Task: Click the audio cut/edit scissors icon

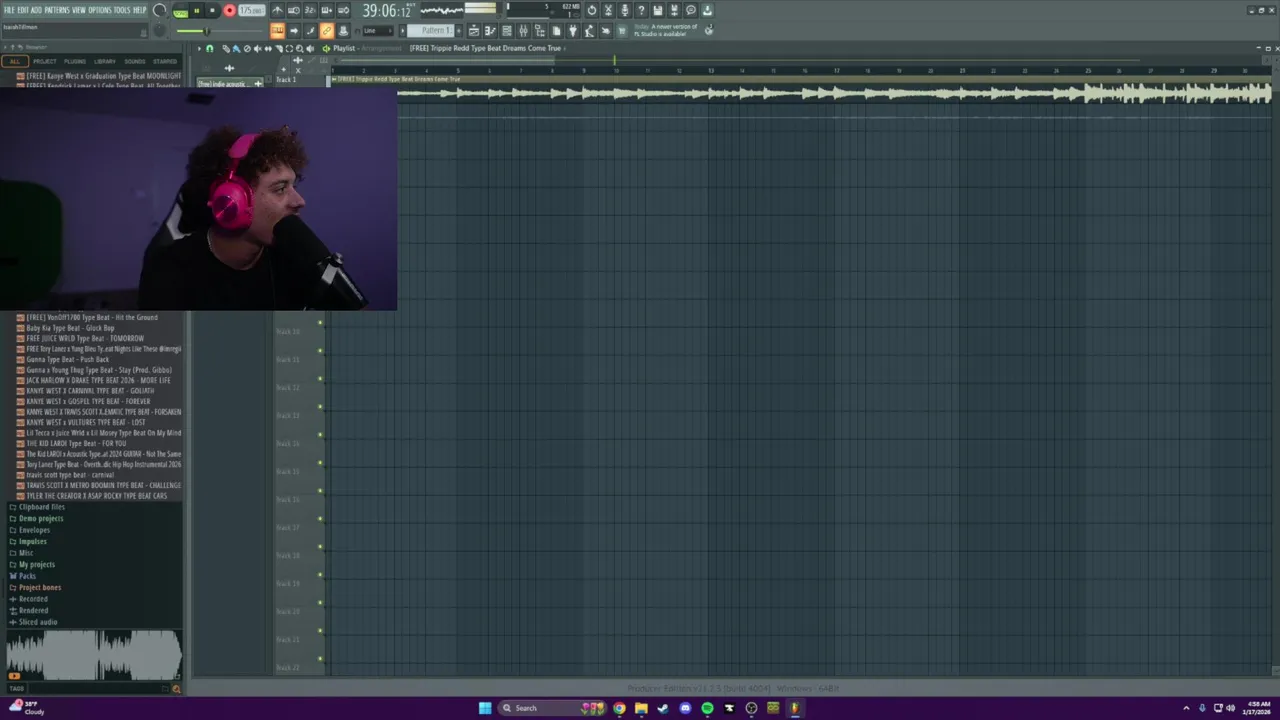Action: coord(608,10)
